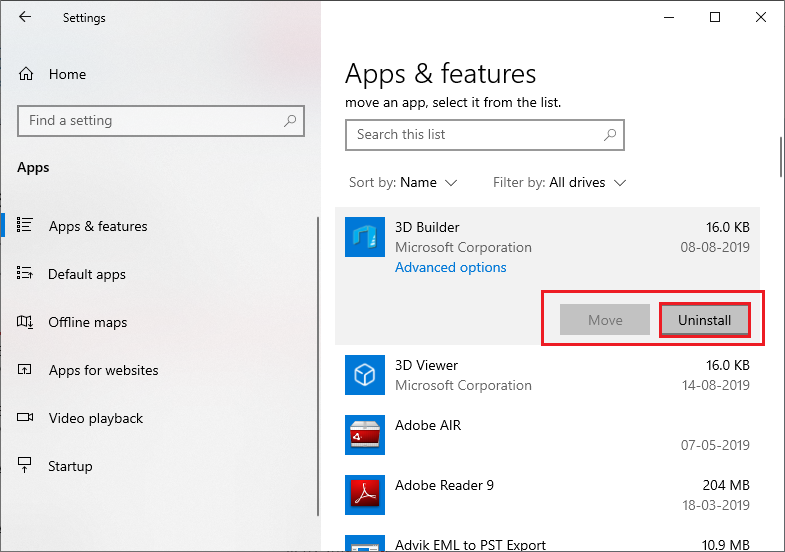Click the 3D Builder app name
Image resolution: width=785 pixels, height=552 pixels.
(427, 227)
